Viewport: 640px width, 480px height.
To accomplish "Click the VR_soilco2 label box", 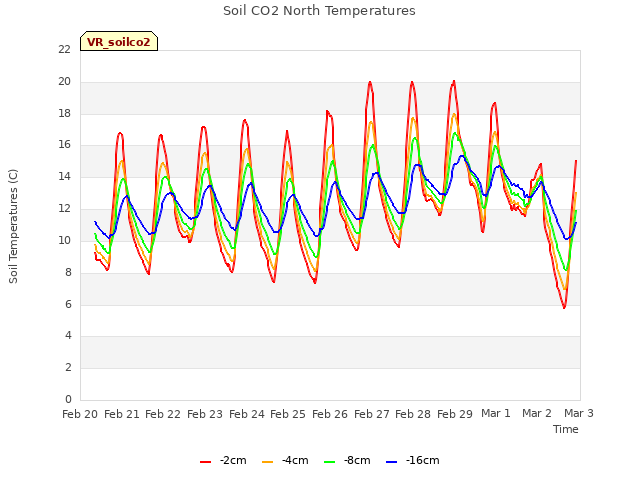I will pos(119,41).
